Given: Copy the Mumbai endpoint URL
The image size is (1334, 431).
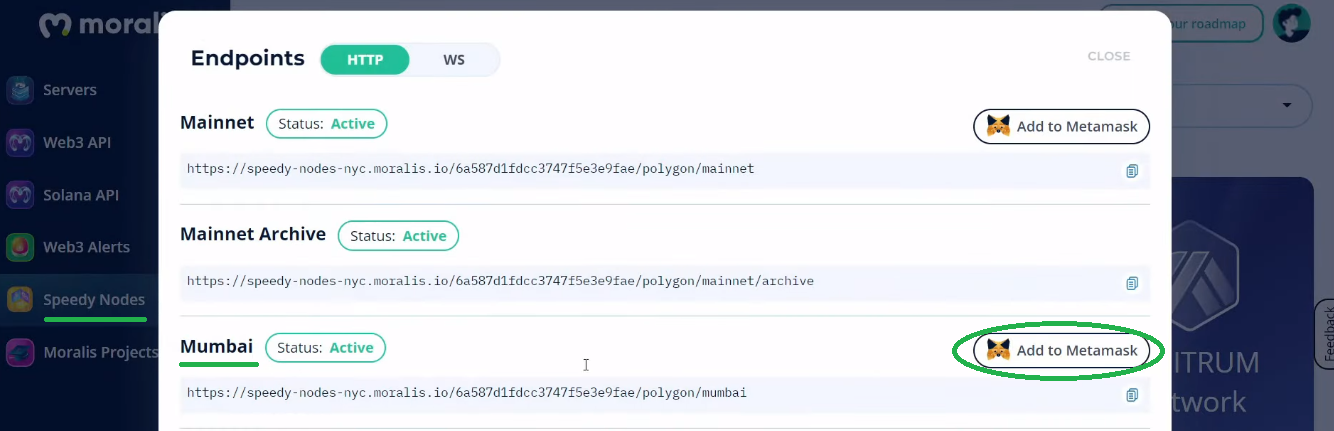Looking at the screenshot, I should (1132, 395).
